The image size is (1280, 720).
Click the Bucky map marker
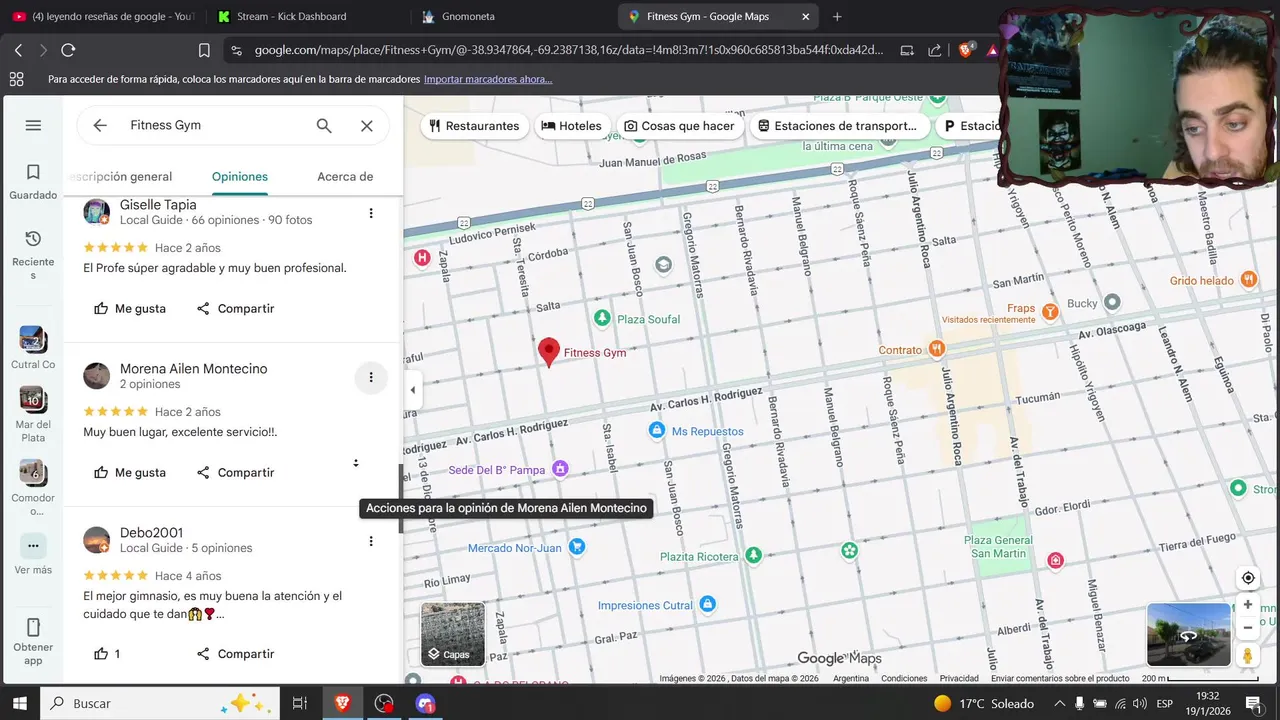click(1112, 302)
